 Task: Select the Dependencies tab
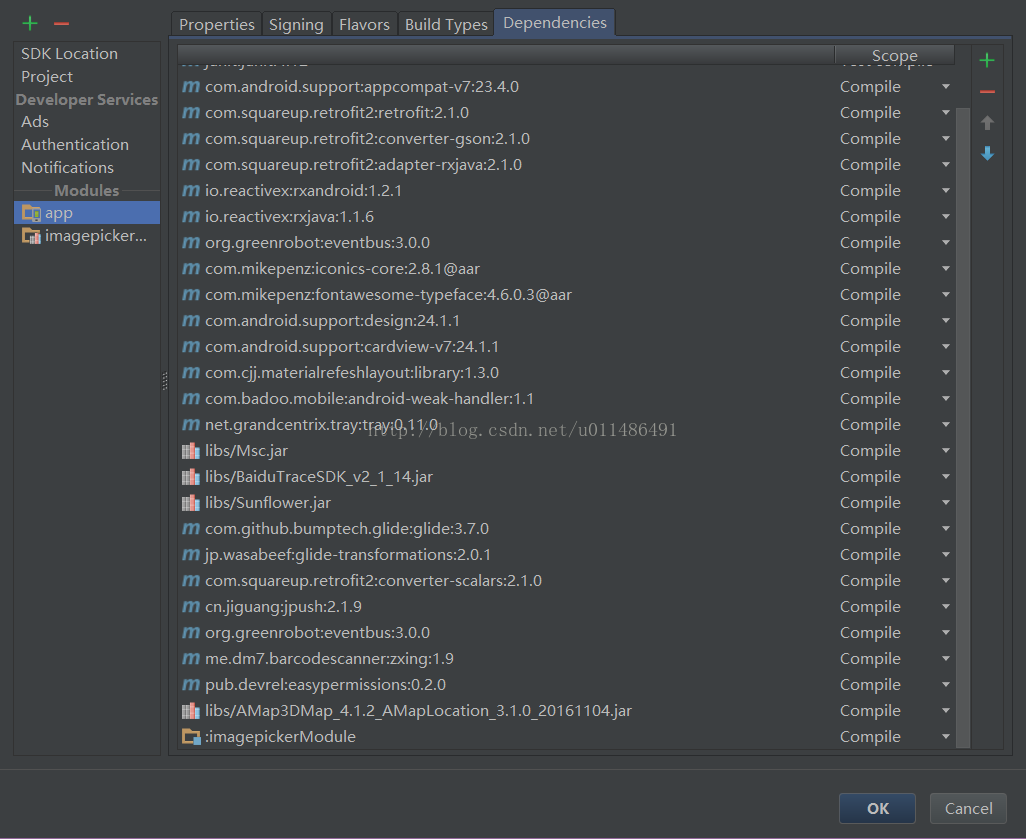click(555, 23)
